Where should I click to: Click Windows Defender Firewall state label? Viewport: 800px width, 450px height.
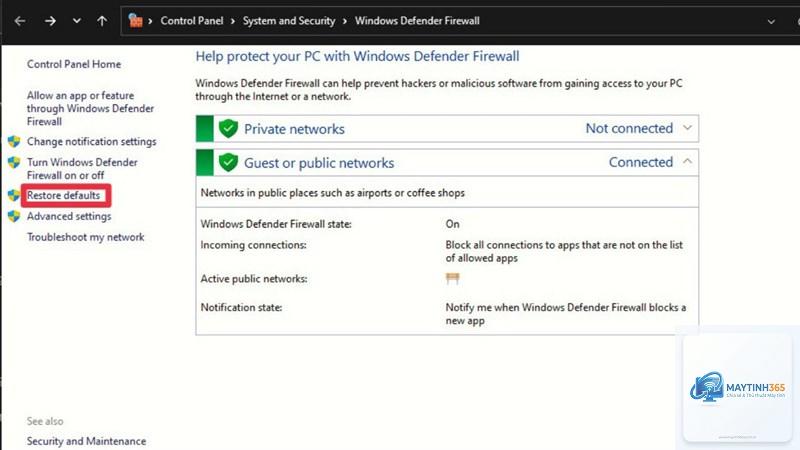point(276,224)
